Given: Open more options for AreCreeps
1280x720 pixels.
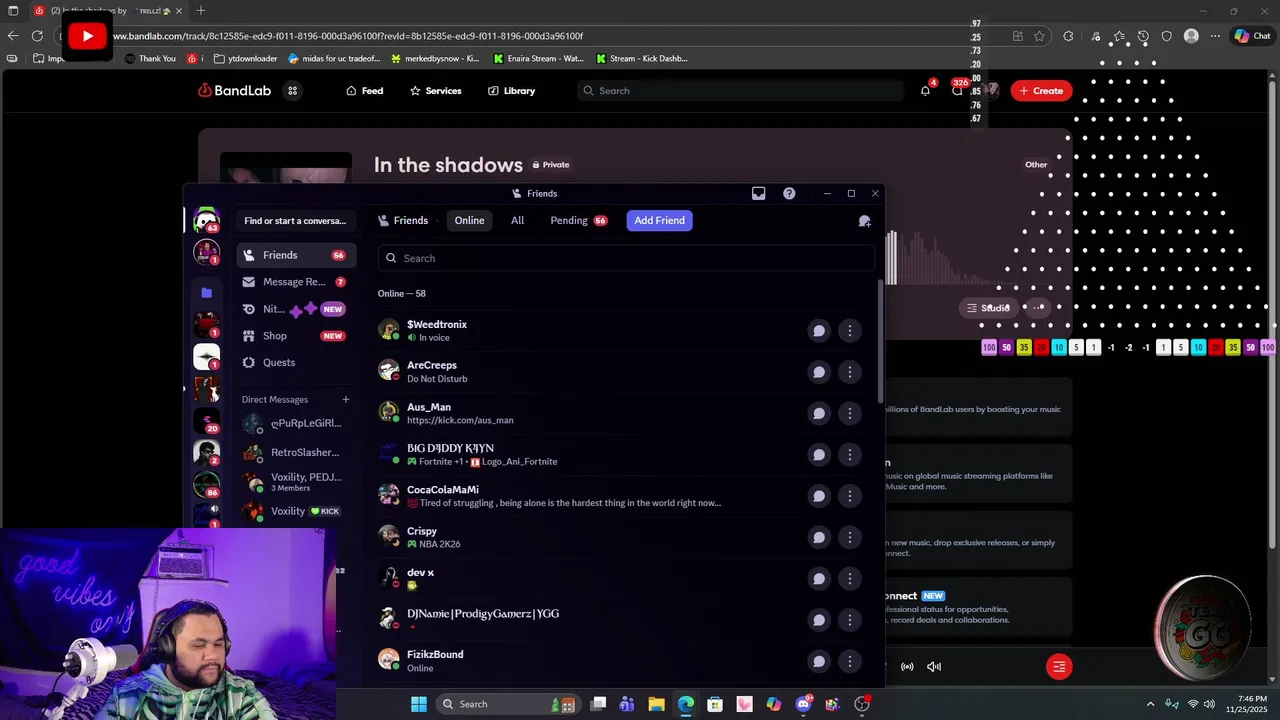Looking at the screenshot, I should click(850, 372).
